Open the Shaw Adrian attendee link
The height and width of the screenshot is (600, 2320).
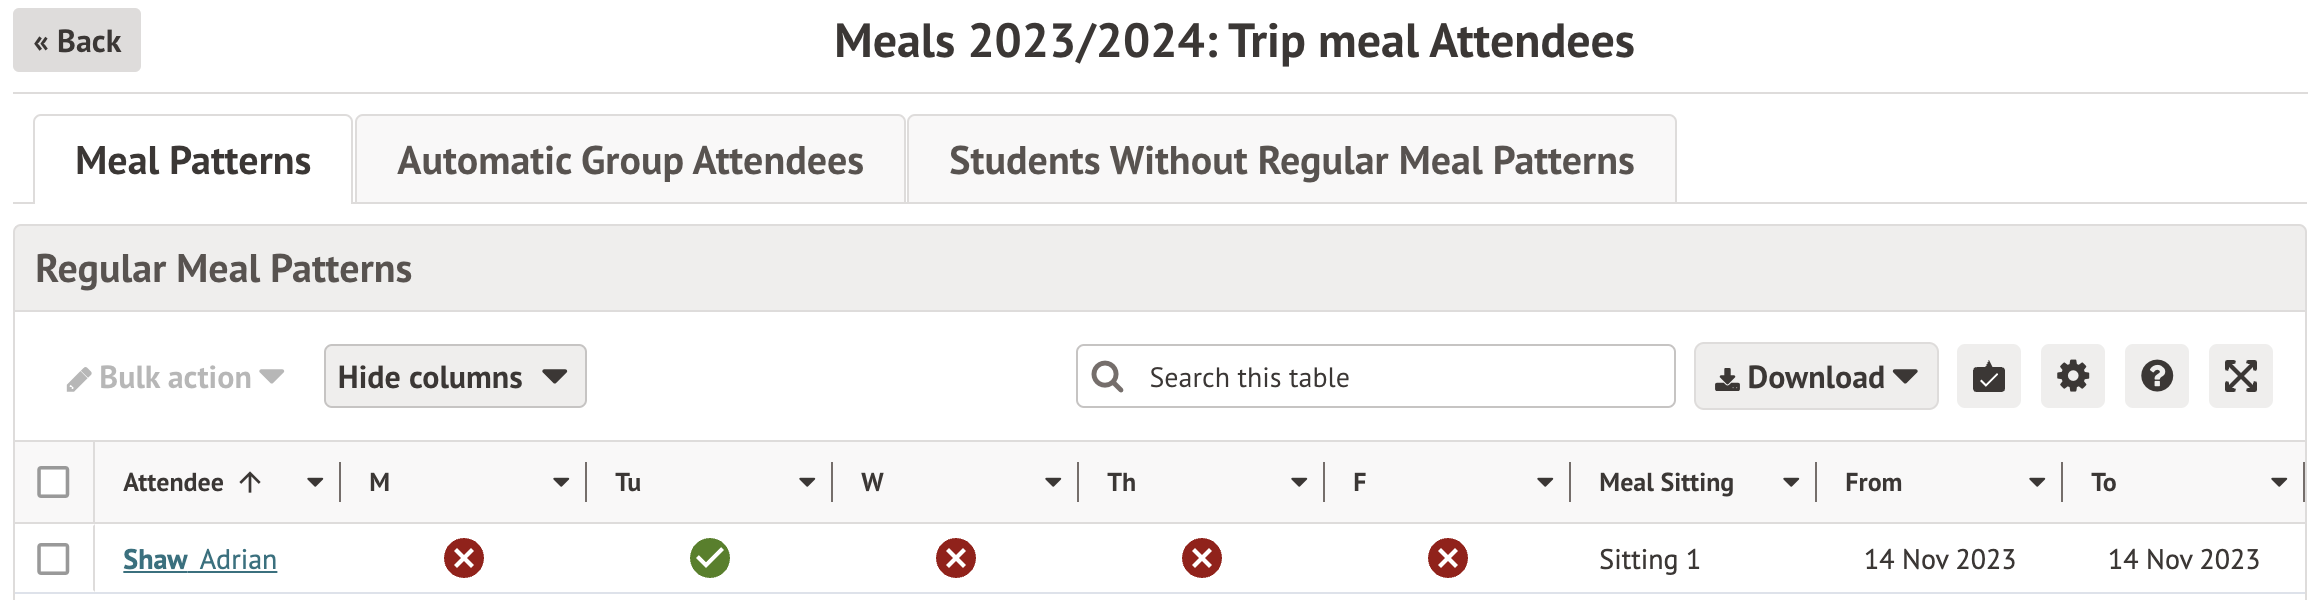tap(200, 559)
